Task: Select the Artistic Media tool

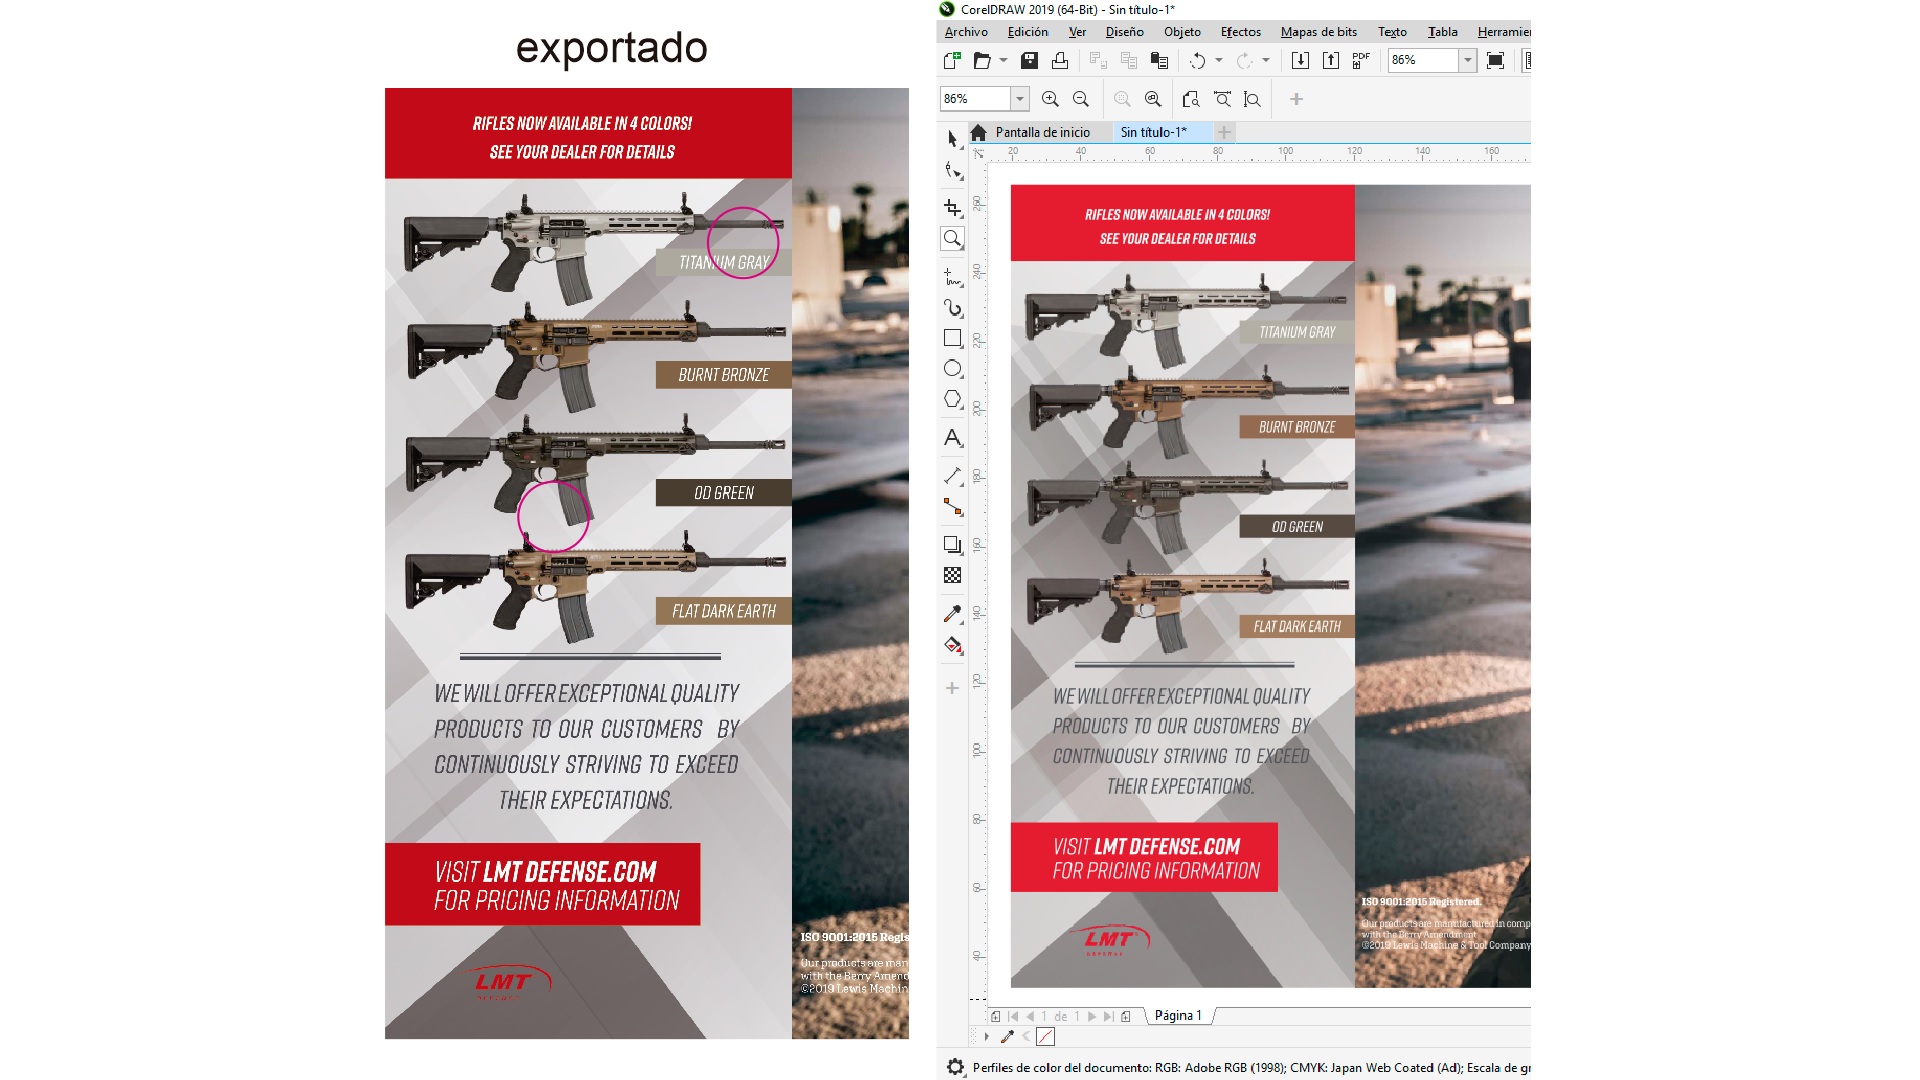Action: [x=953, y=308]
